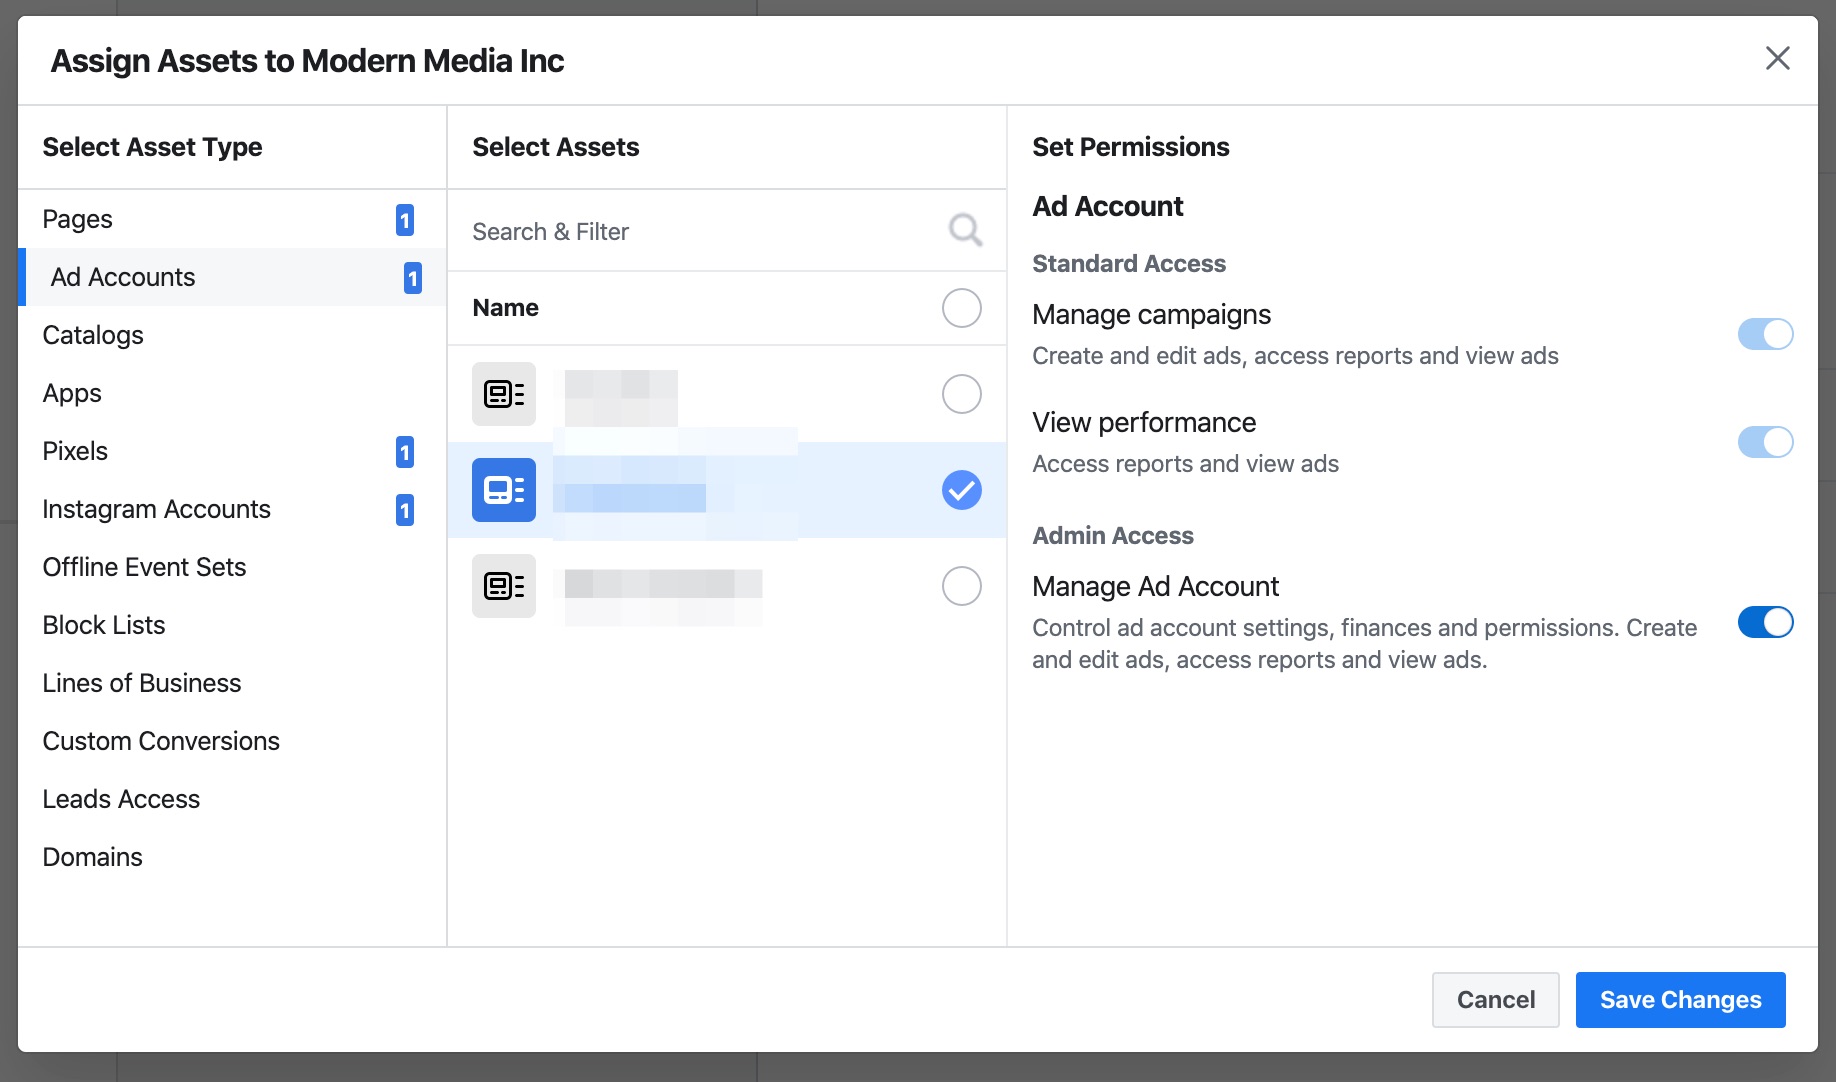
Task: Toggle the View performance switch
Action: click(1765, 442)
